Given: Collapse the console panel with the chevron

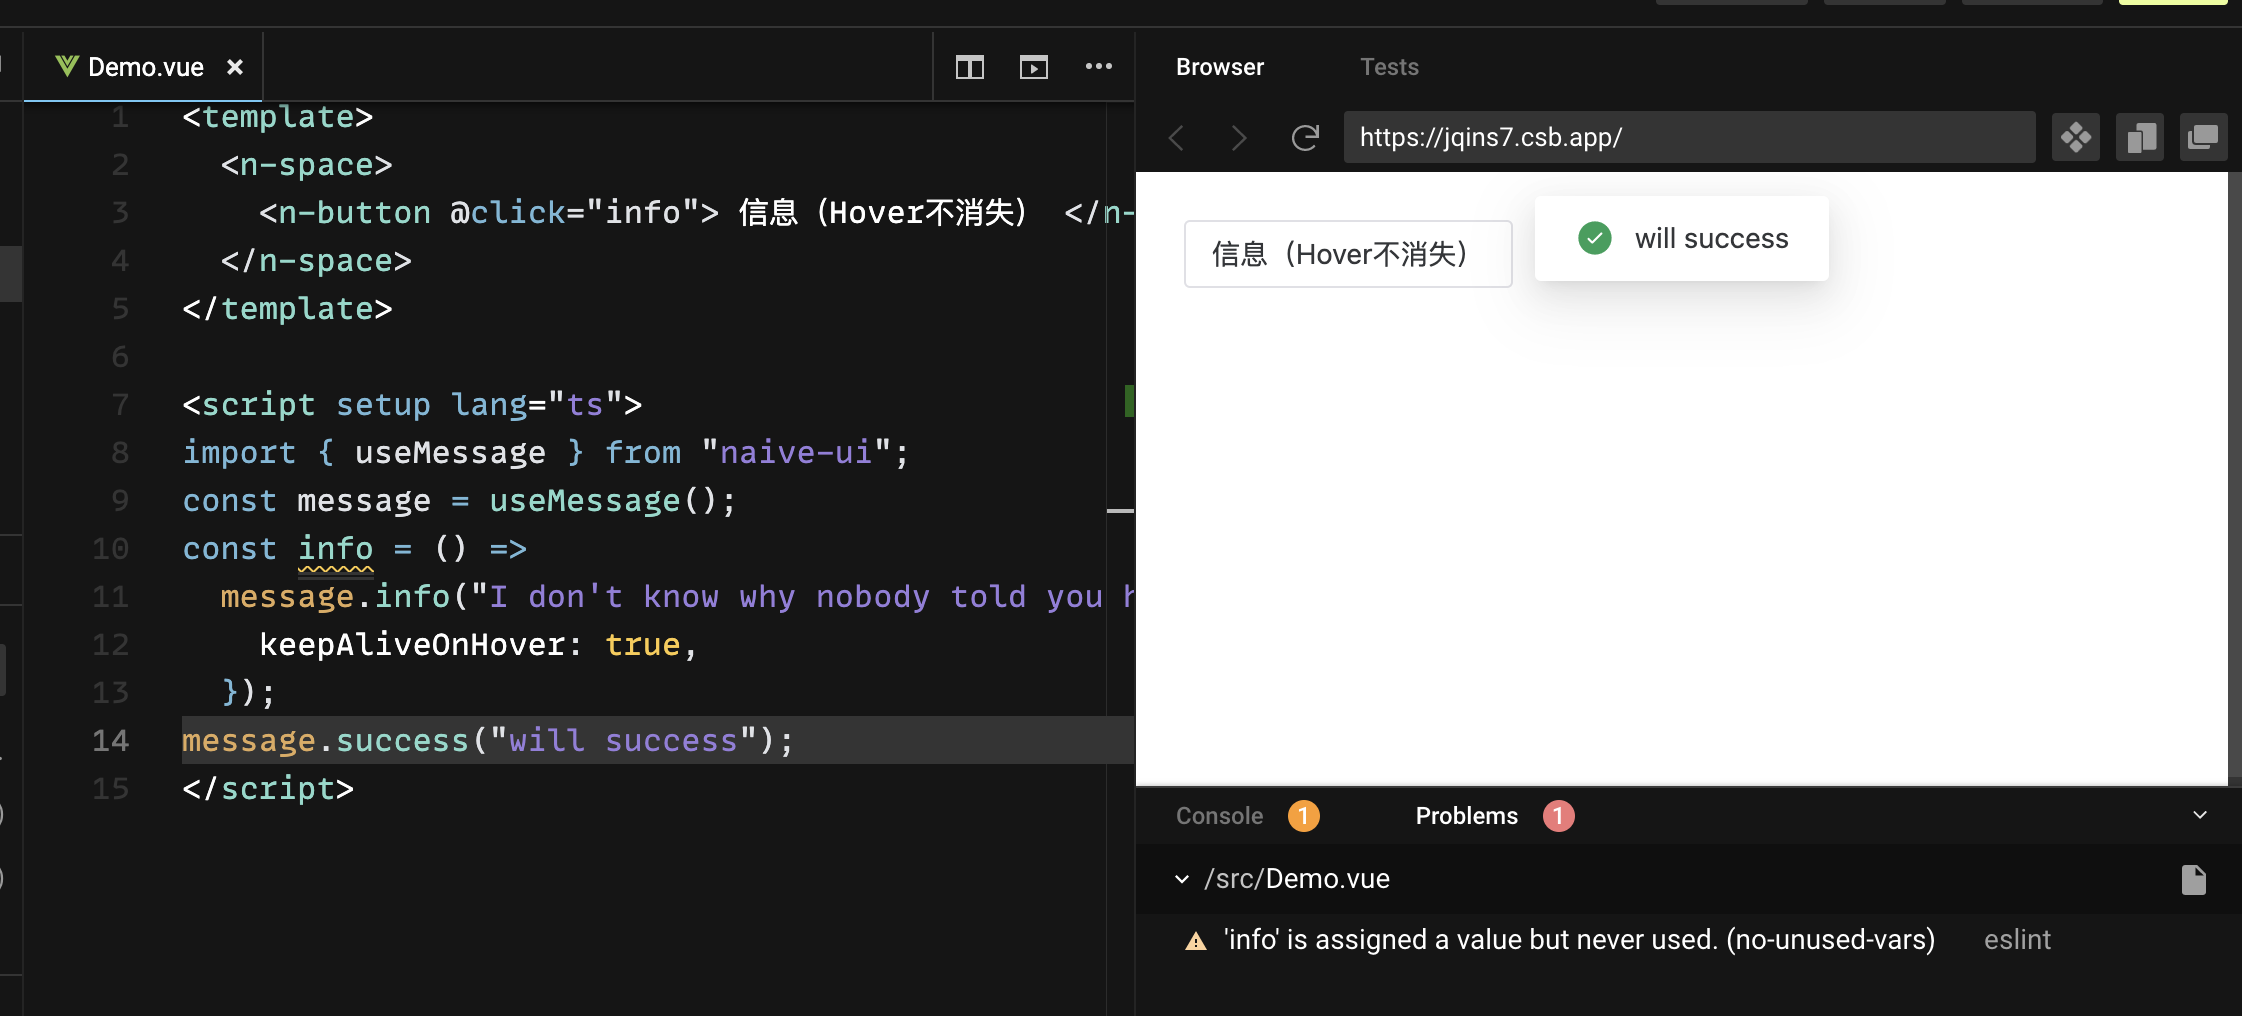Looking at the screenshot, I should pyautogui.click(x=2199, y=815).
